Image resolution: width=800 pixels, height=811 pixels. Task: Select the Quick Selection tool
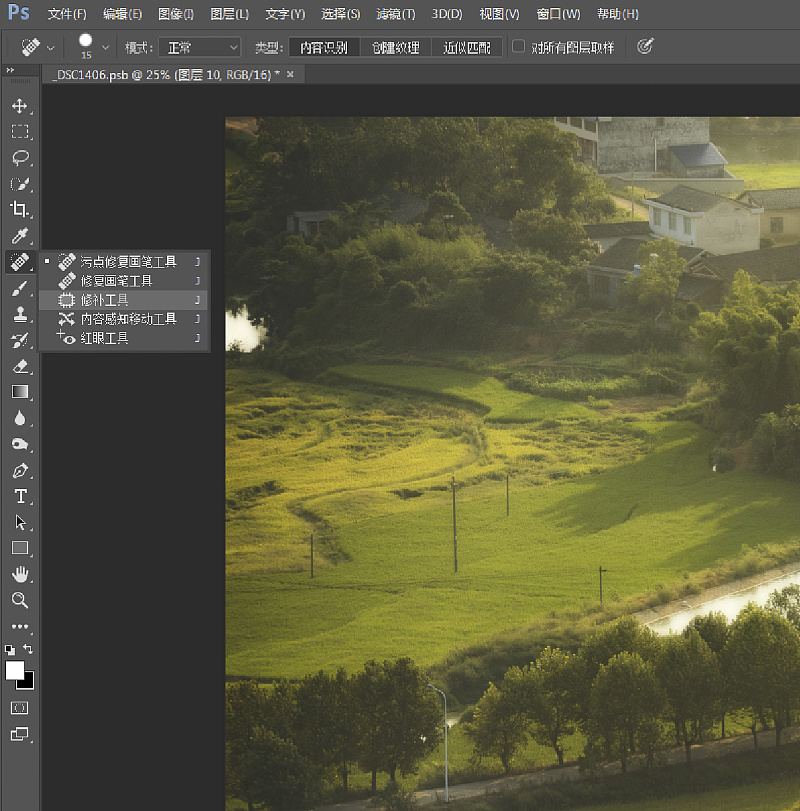(20, 184)
